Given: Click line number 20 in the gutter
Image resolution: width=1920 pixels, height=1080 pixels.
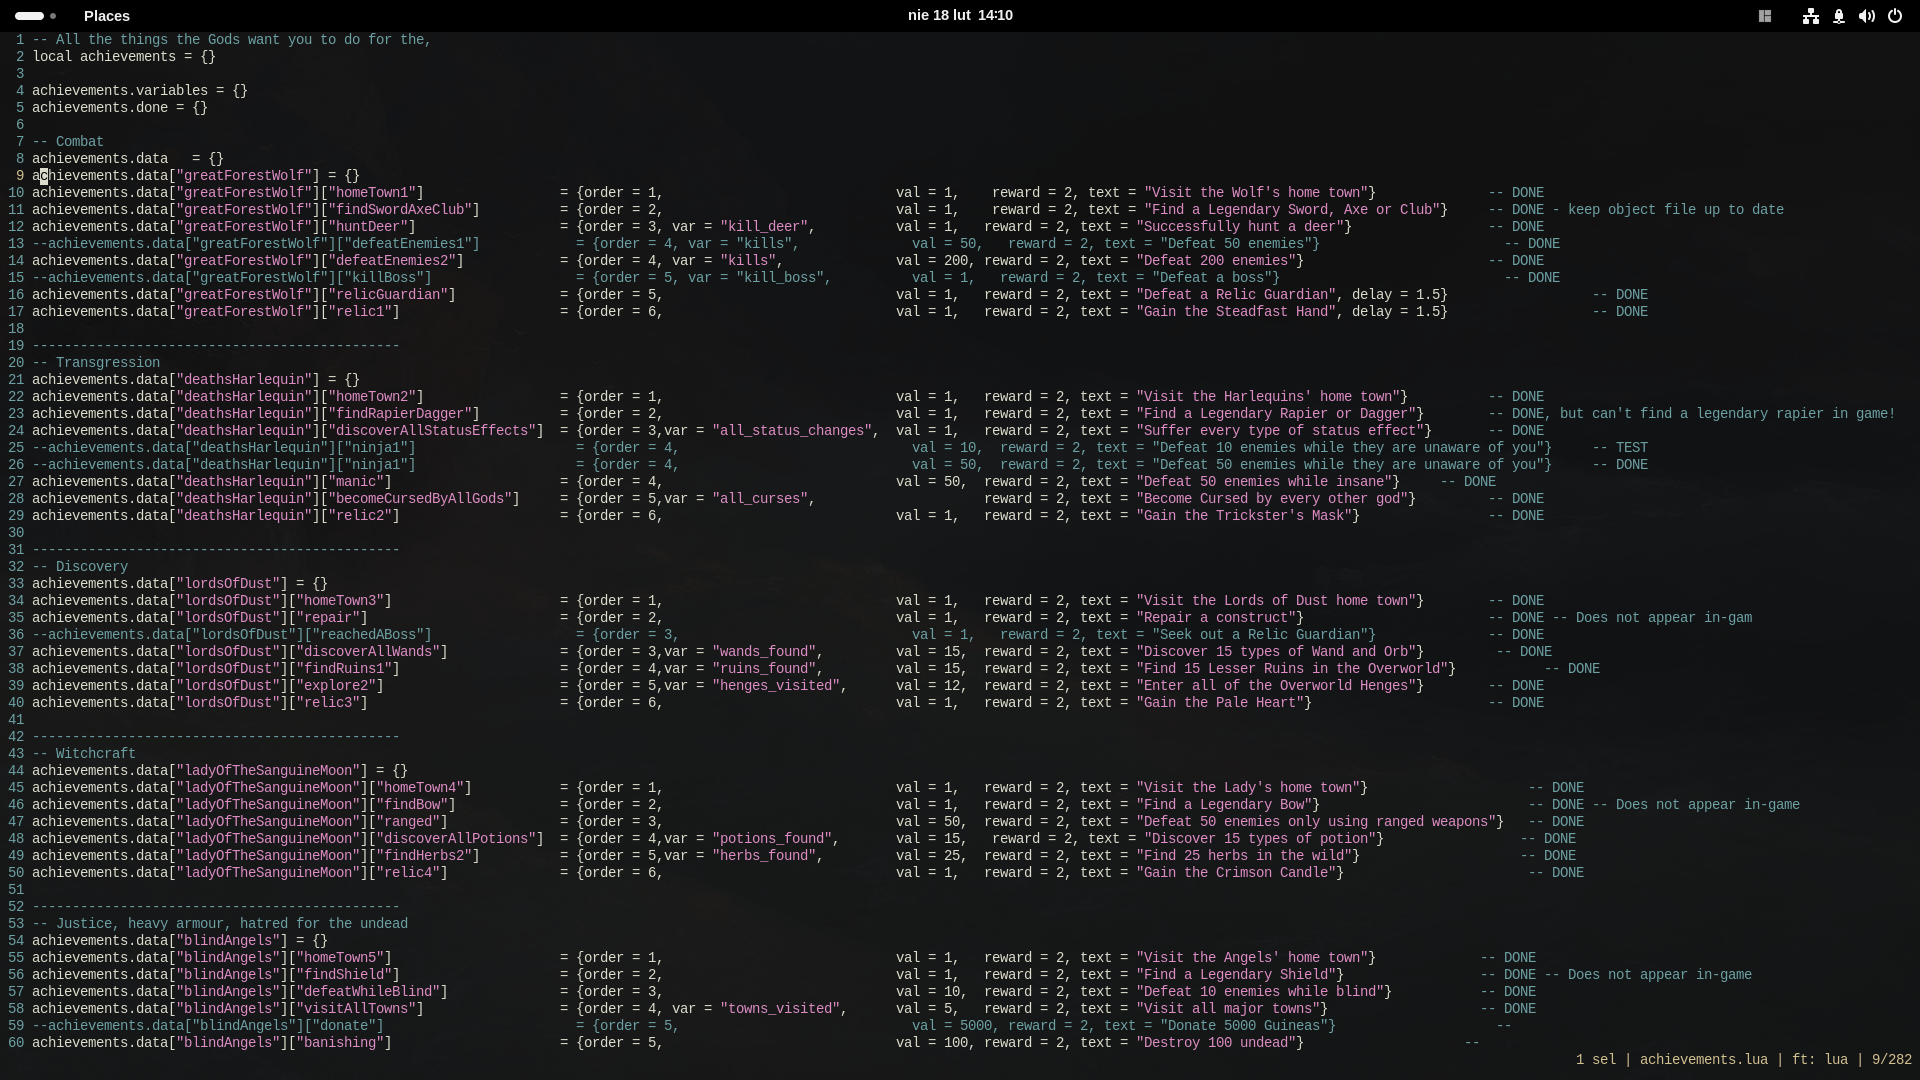Looking at the screenshot, I should pyautogui.click(x=16, y=363).
